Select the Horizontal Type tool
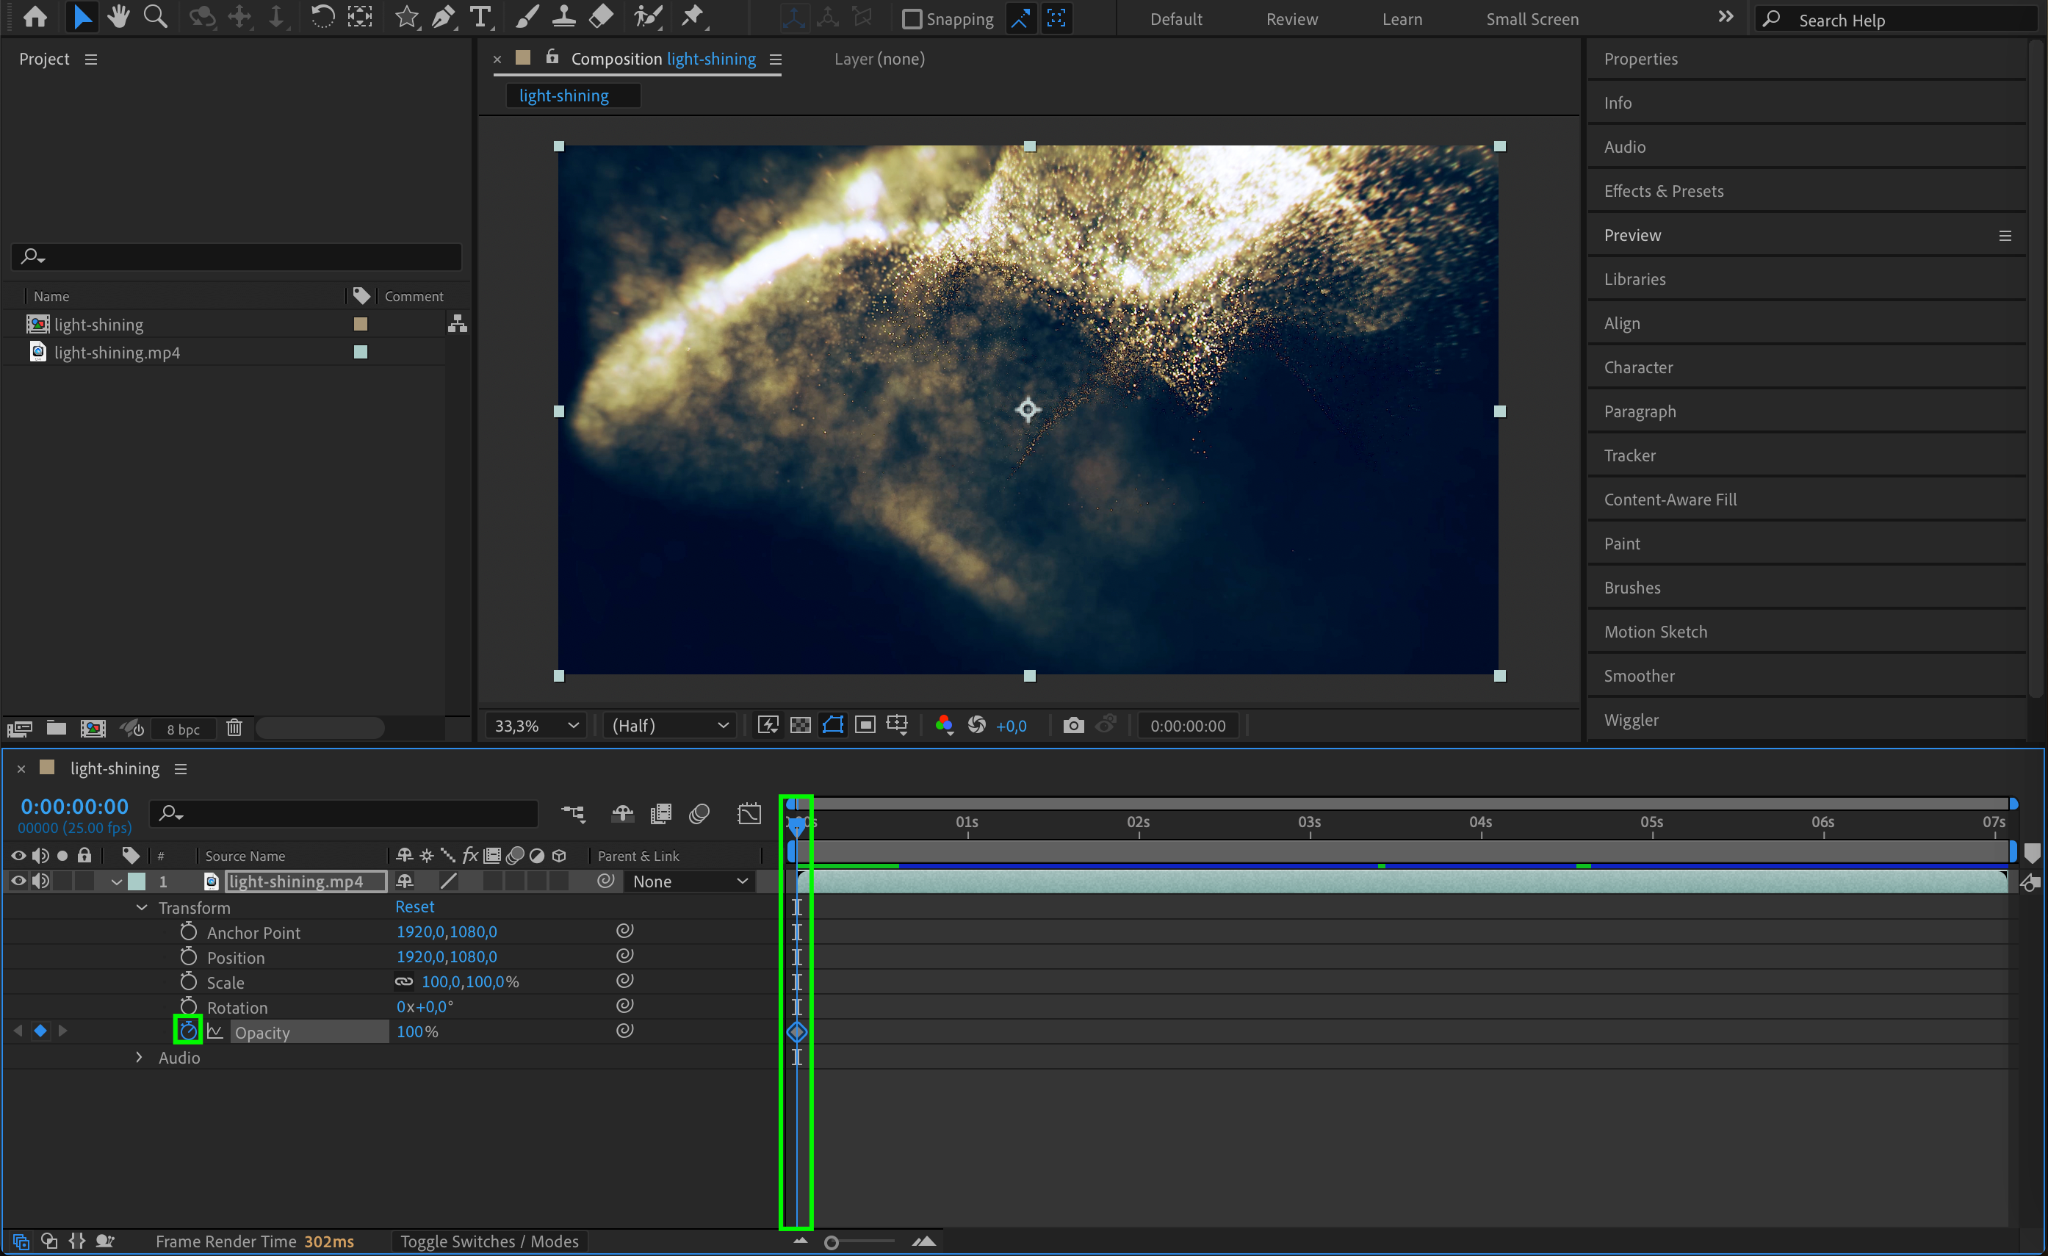 481,17
